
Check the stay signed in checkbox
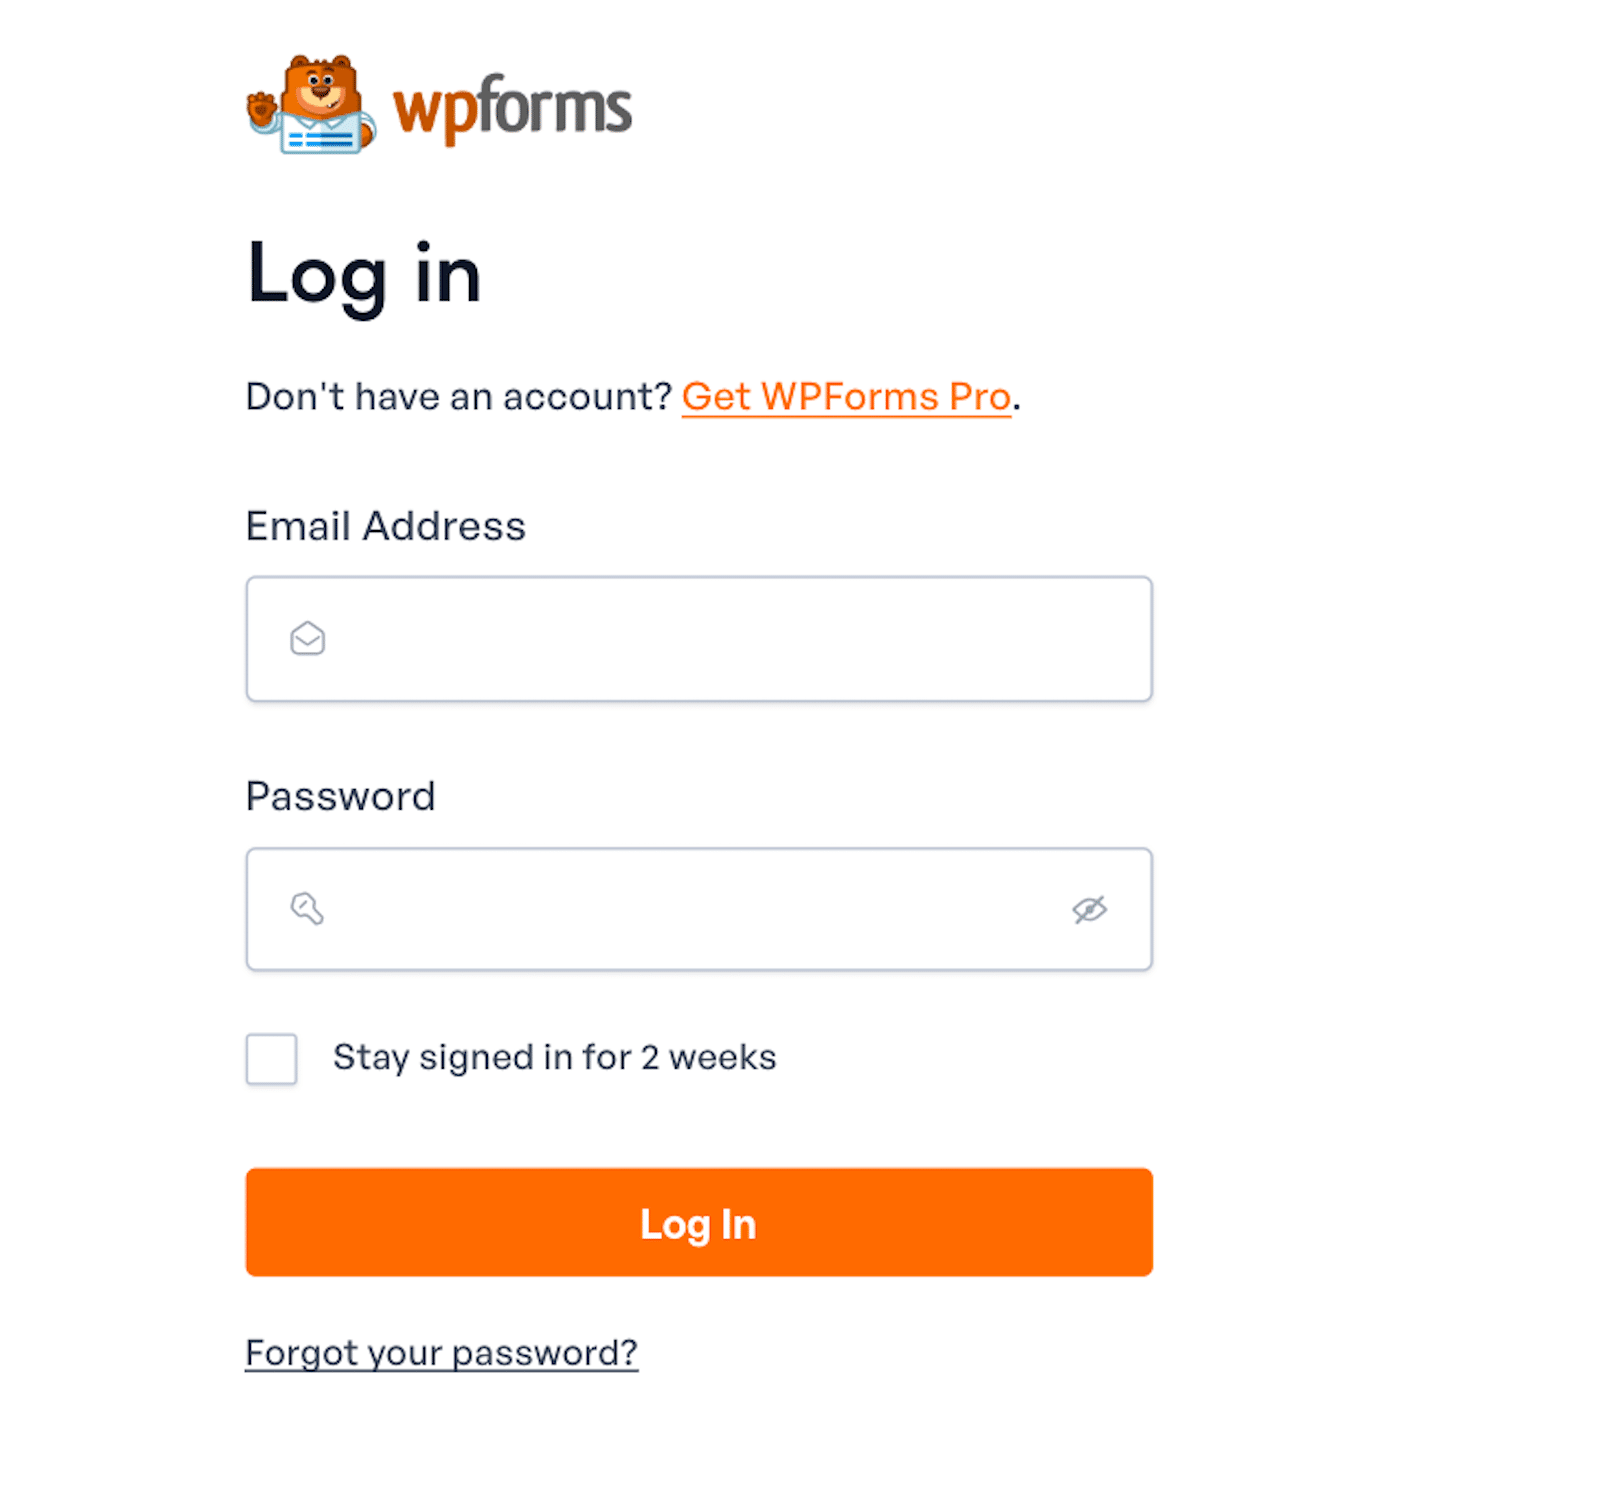[271, 1058]
